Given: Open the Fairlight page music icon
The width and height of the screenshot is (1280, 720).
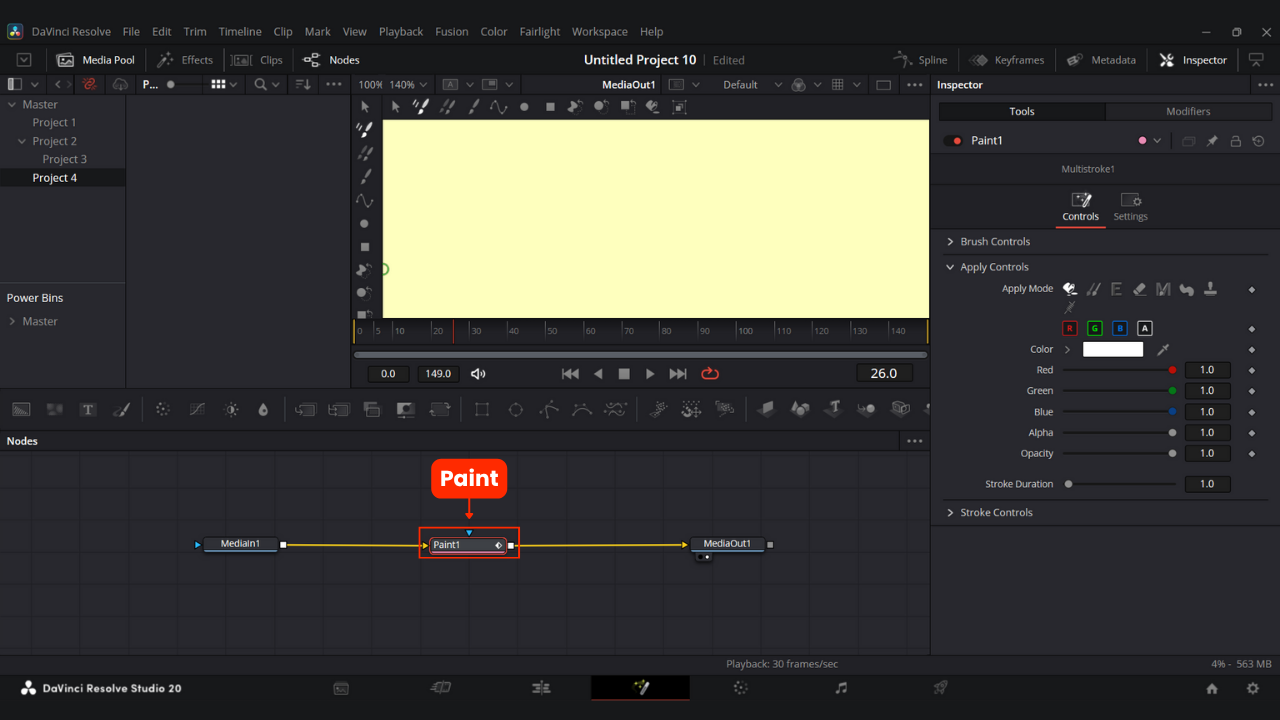Looking at the screenshot, I should [x=841, y=688].
